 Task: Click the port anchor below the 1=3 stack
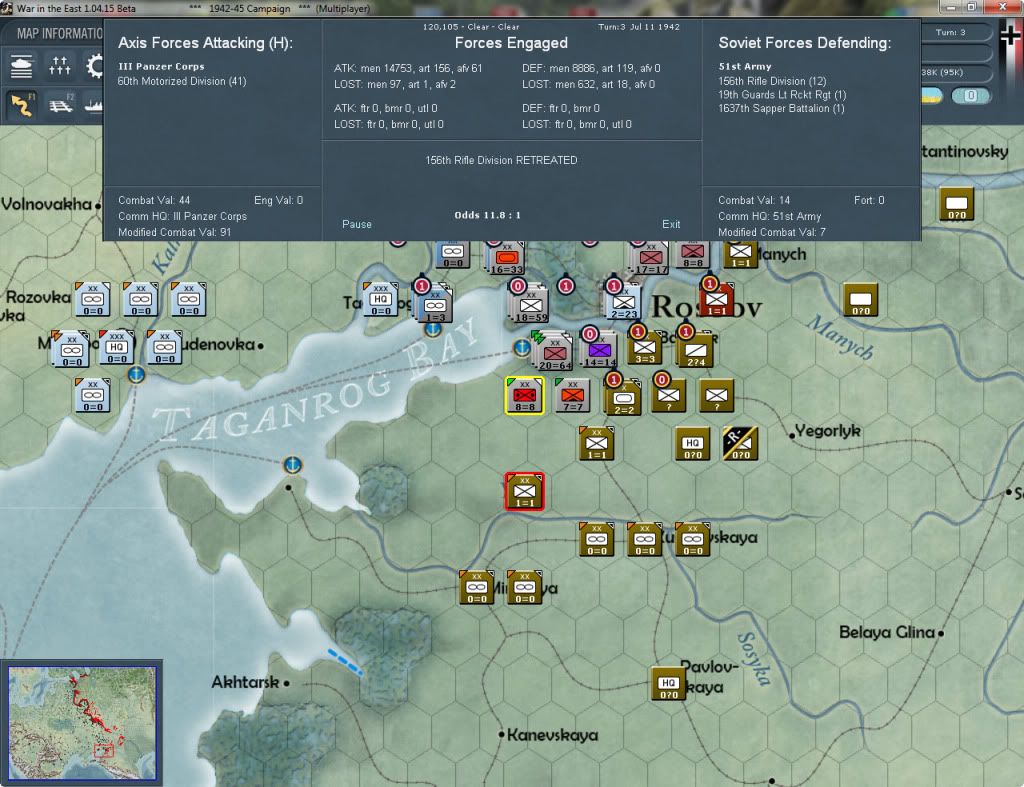click(x=432, y=329)
